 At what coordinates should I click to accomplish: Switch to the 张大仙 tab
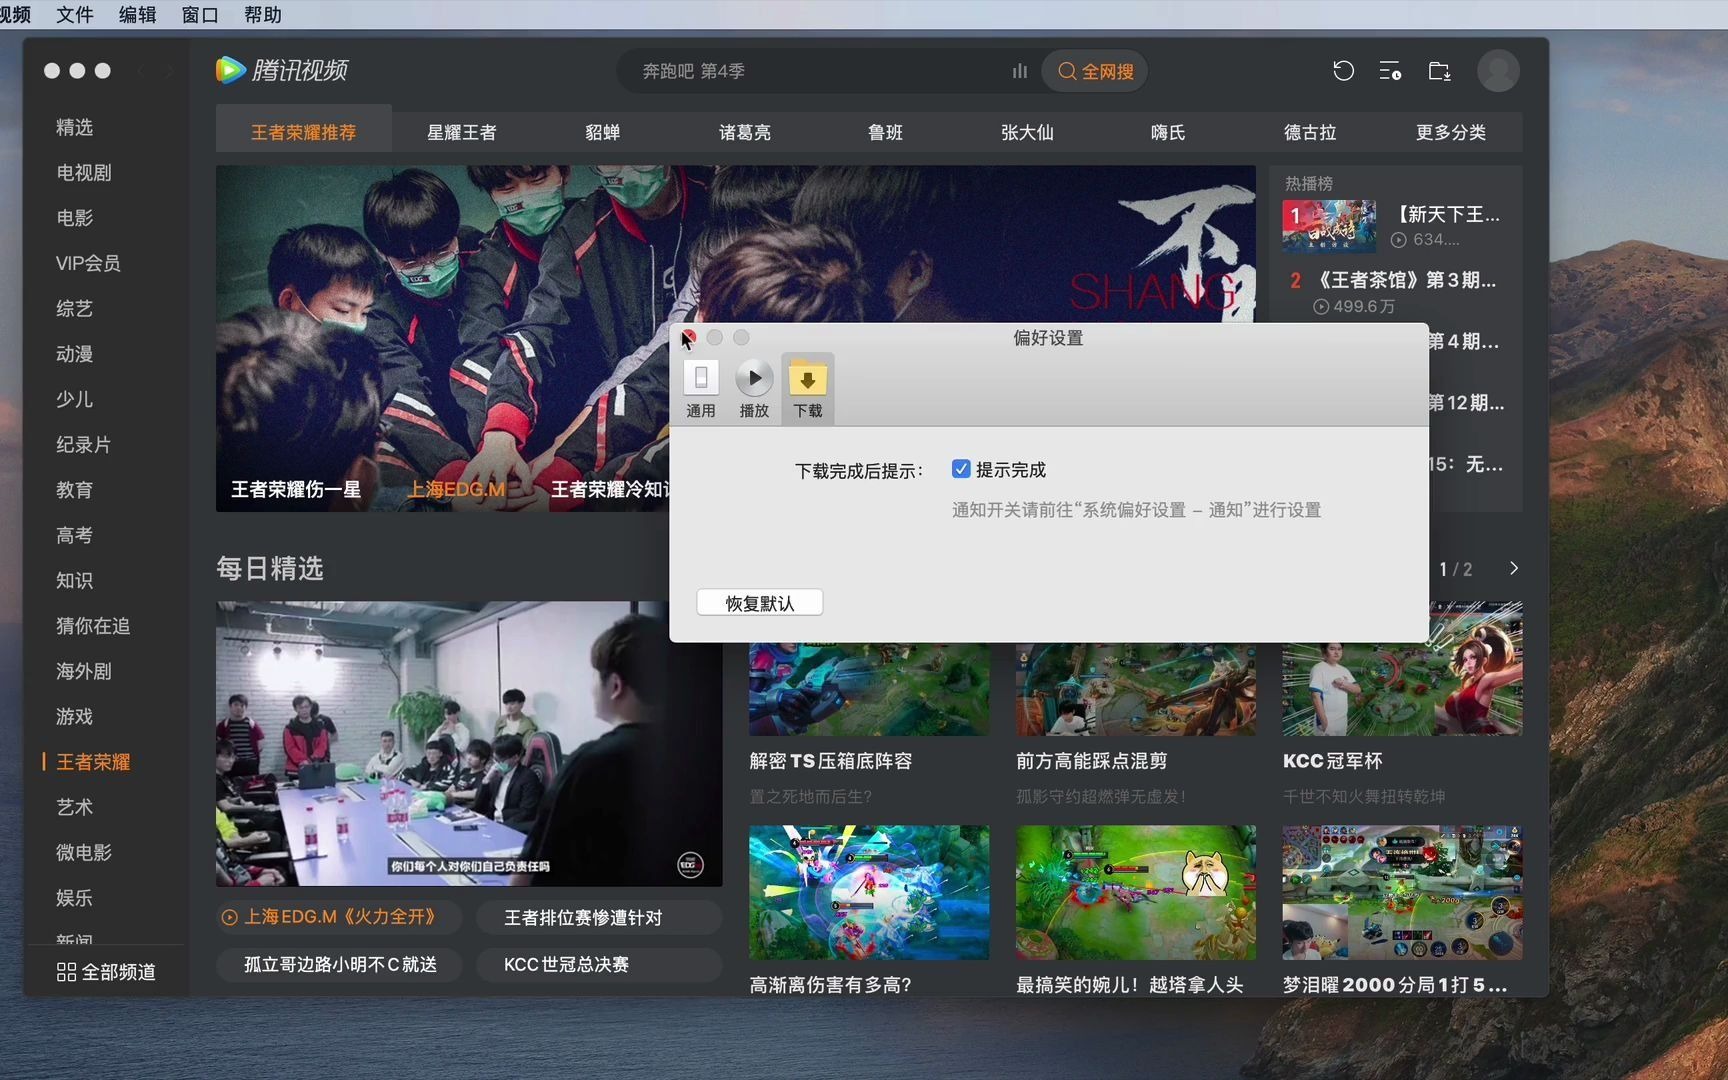coord(1027,132)
